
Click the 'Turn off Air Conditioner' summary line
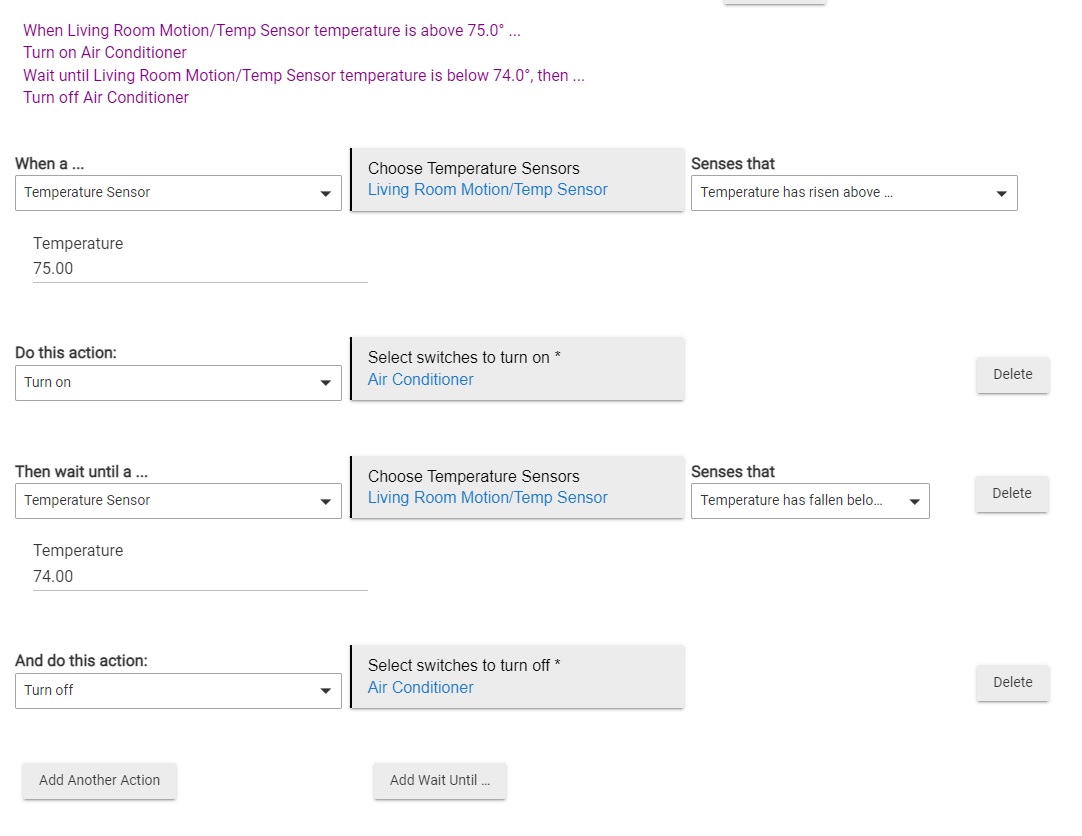106,98
